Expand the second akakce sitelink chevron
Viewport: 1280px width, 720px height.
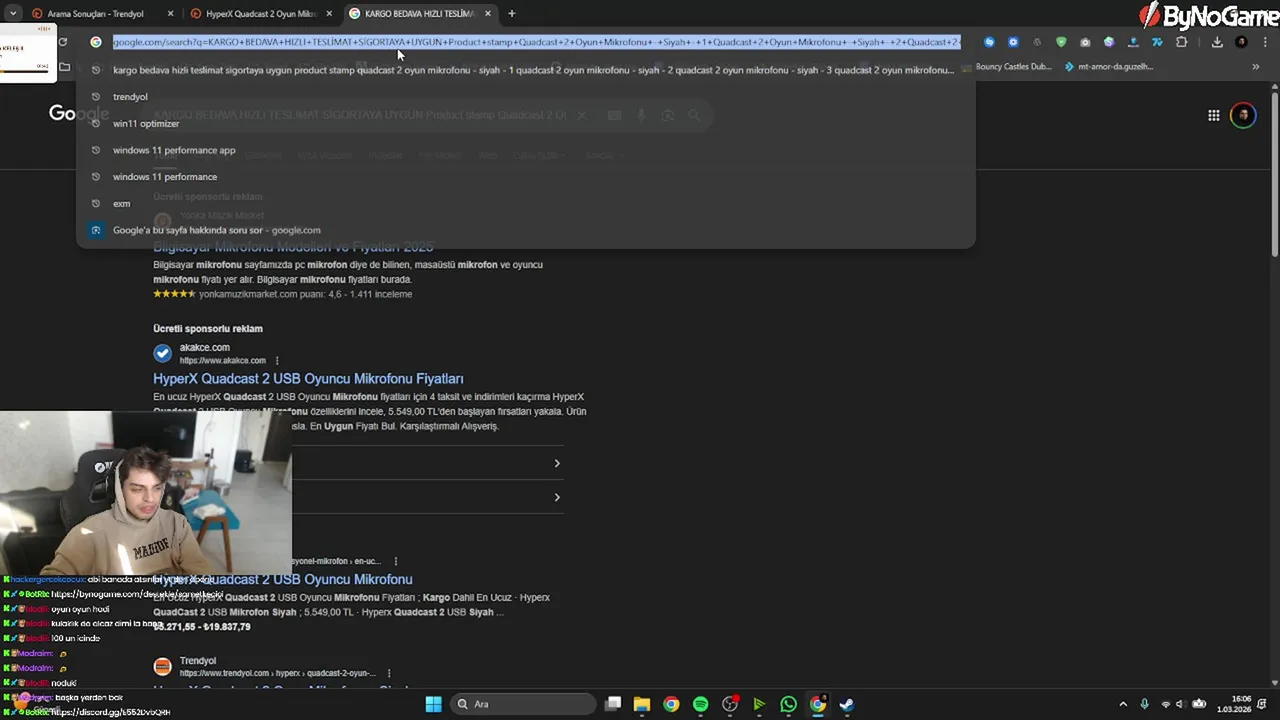tap(557, 497)
